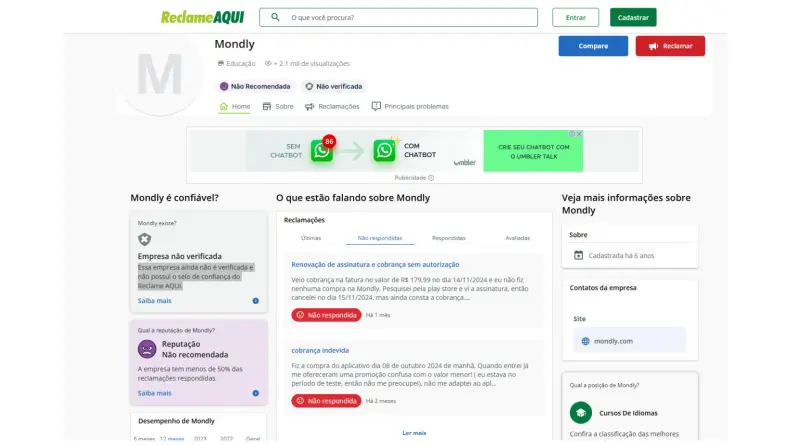Click Saiba mais in Reputação card

[x=154, y=393]
